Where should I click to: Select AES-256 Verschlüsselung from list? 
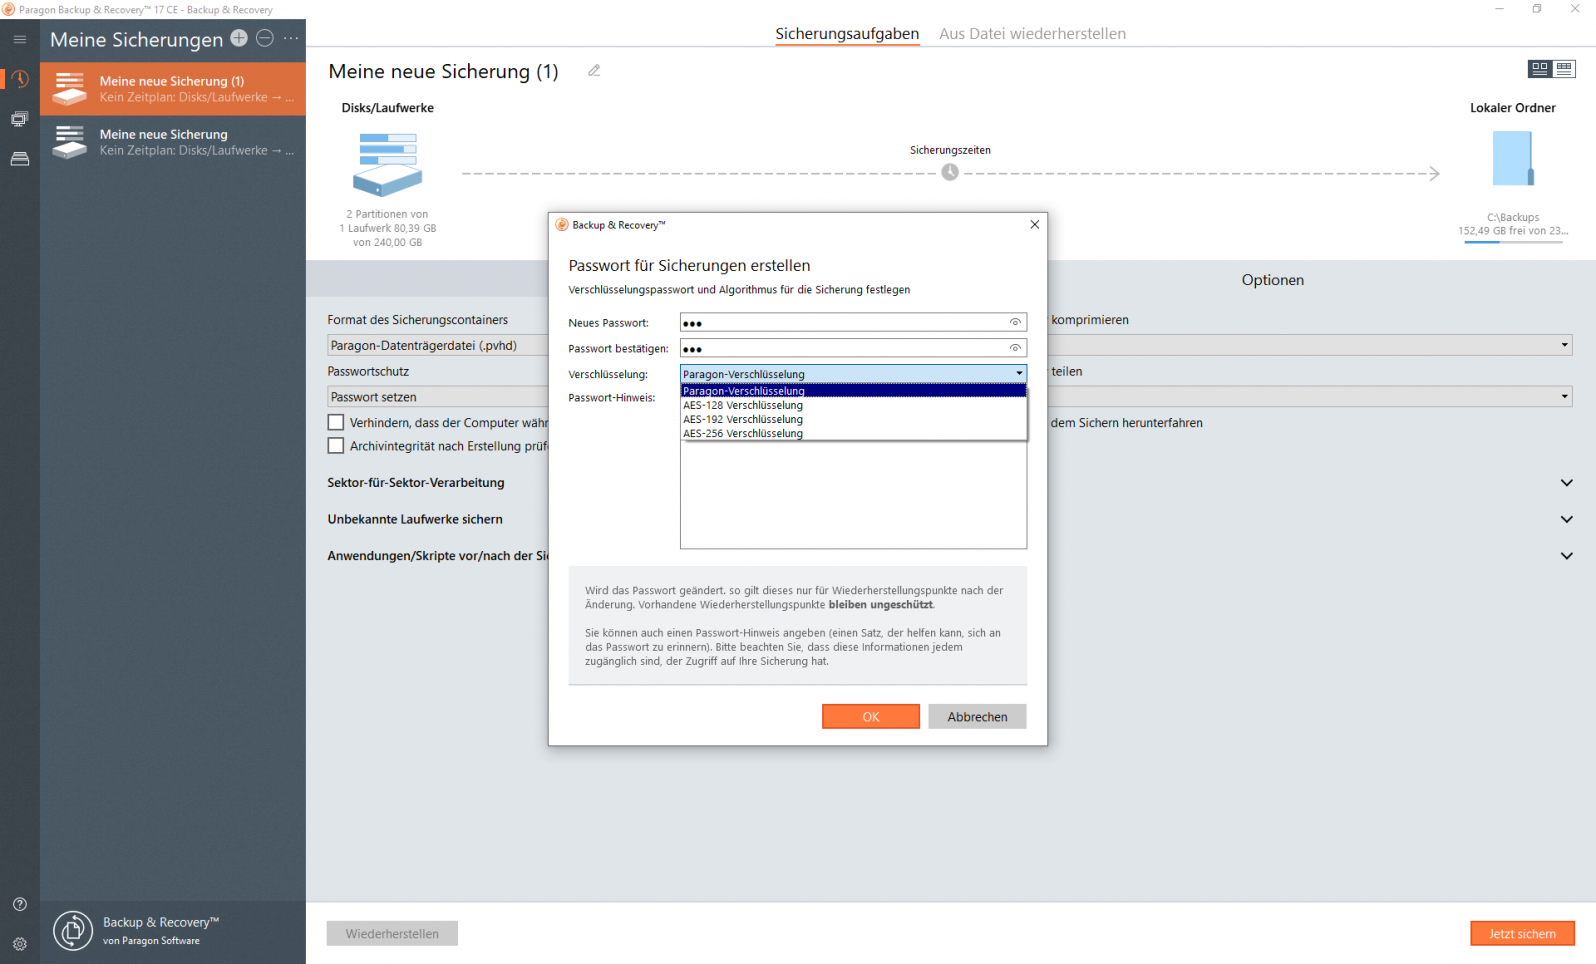(x=743, y=434)
